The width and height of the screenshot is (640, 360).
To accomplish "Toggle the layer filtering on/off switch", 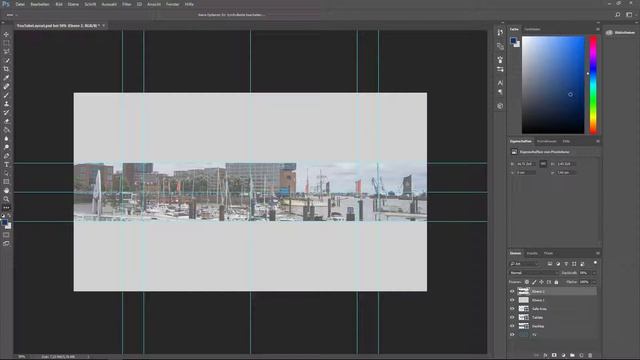I will [x=595, y=263].
